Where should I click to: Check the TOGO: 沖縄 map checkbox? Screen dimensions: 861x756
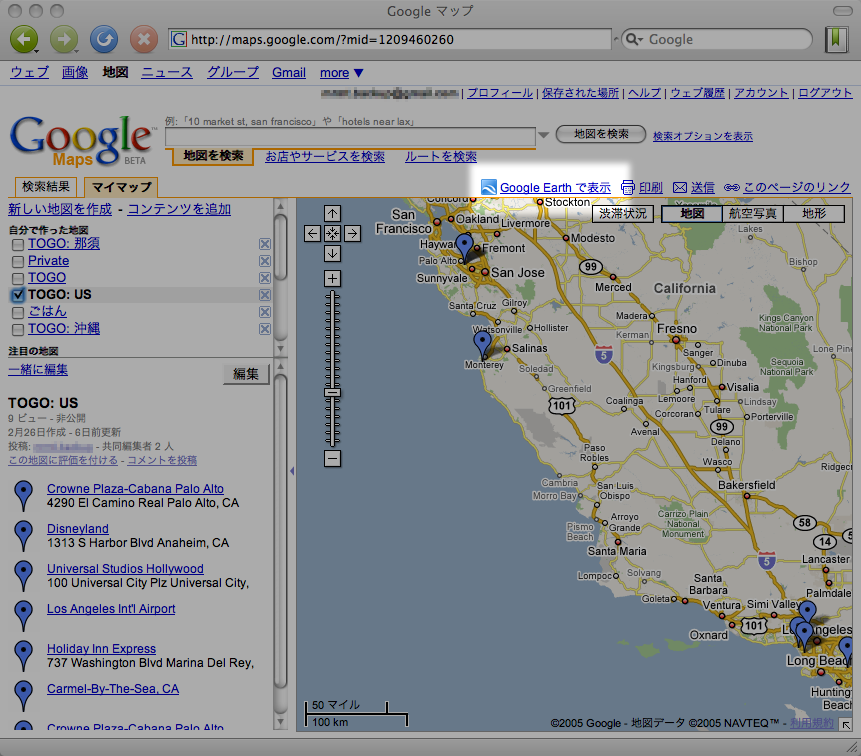click(x=18, y=329)
